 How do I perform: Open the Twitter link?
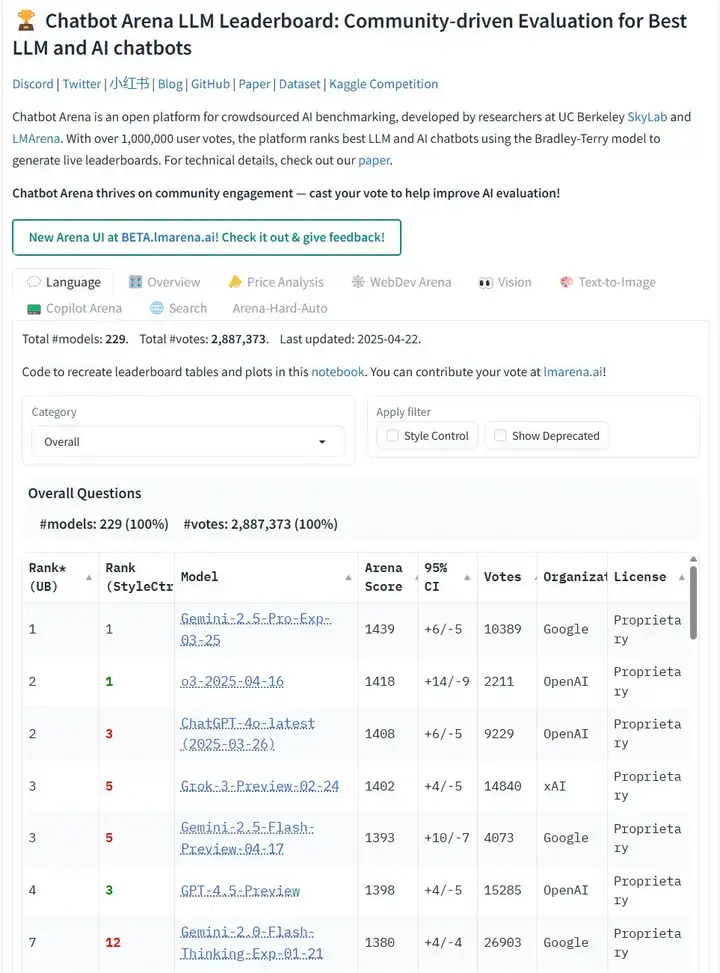(x=81, y=84)
